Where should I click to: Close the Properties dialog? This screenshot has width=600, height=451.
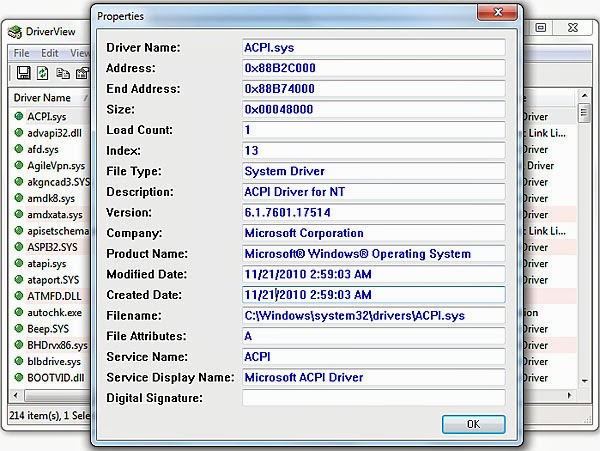click(x=497, y=12)
